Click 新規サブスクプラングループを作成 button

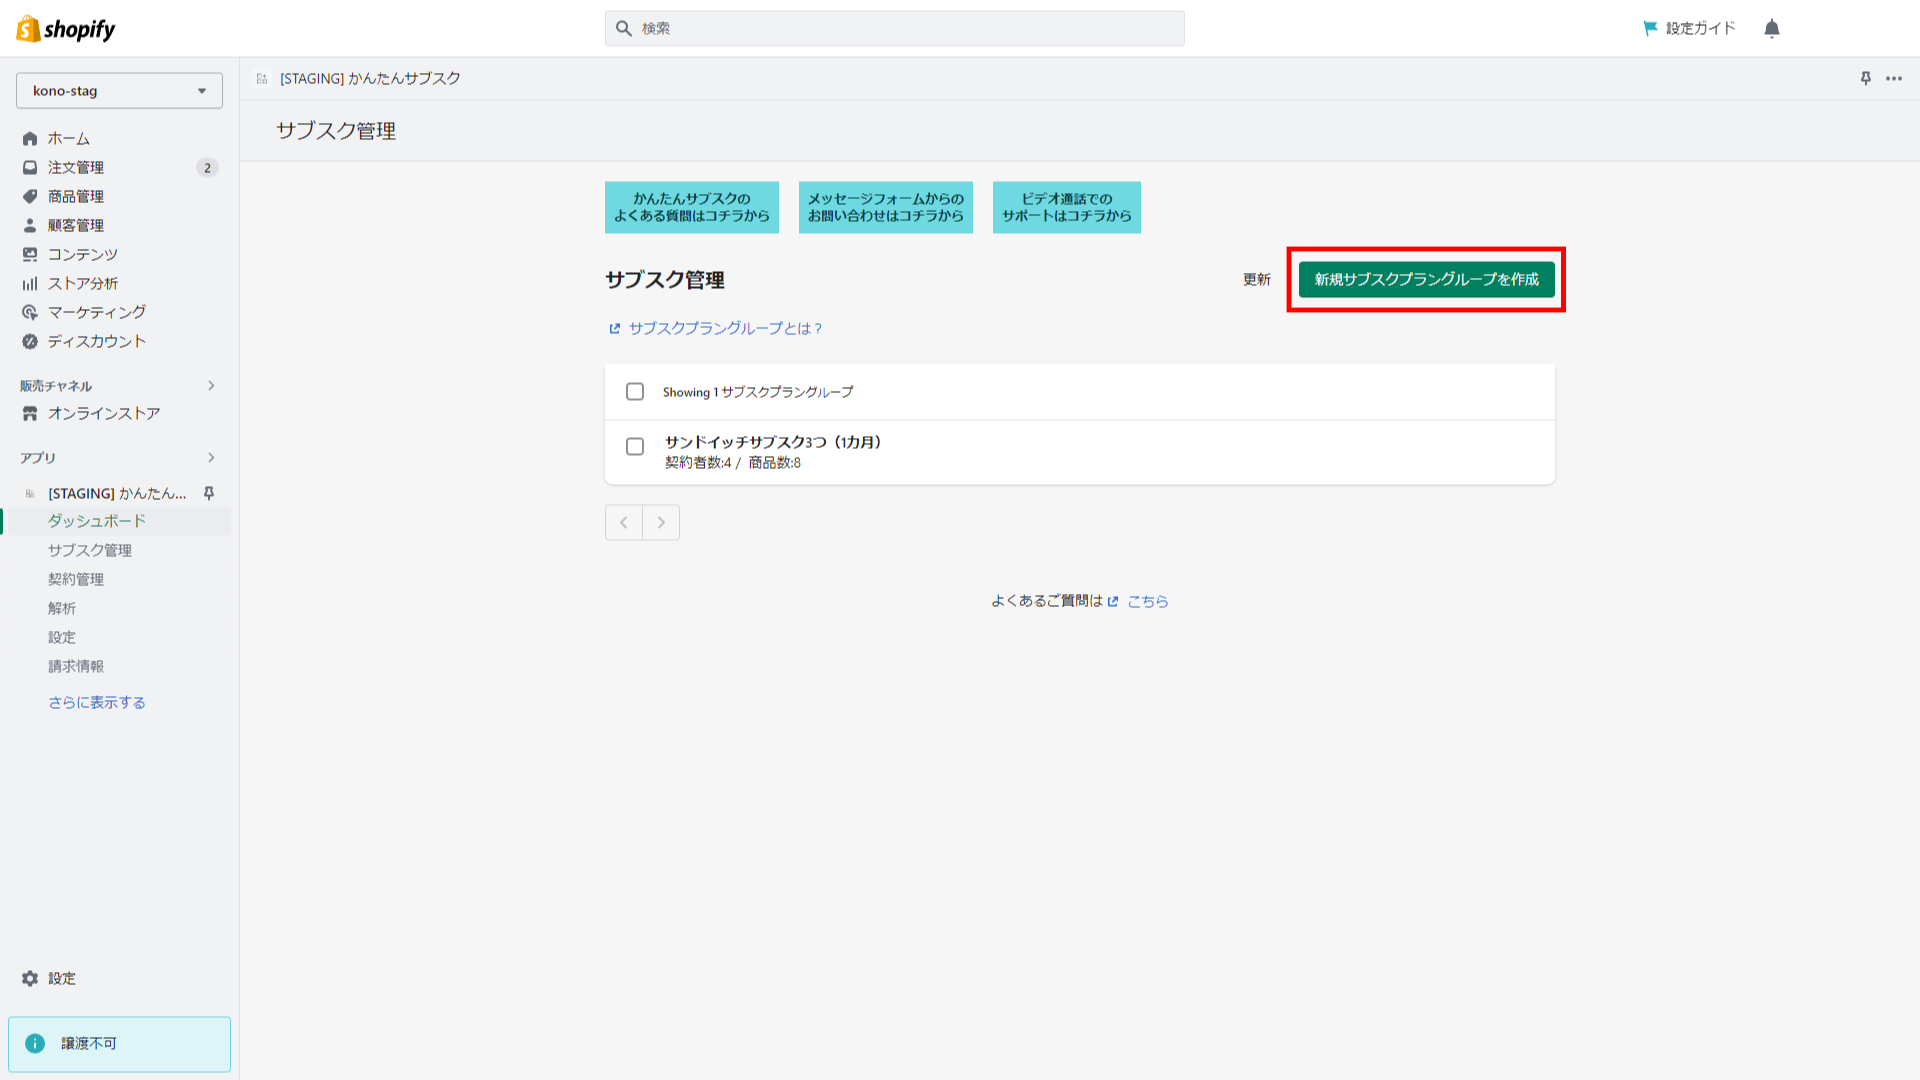(x=1426, y=279)
